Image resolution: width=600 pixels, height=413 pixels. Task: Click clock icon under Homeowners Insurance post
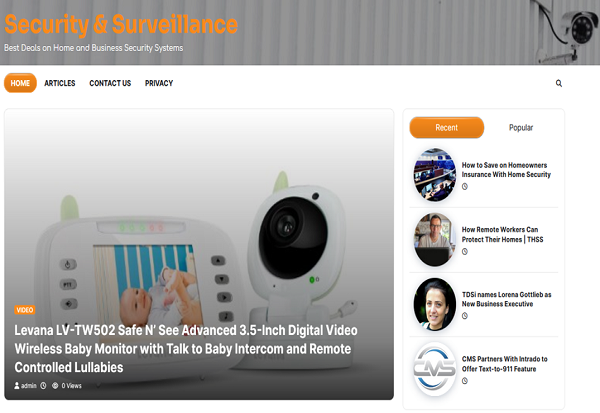click(x=465, y=186)
